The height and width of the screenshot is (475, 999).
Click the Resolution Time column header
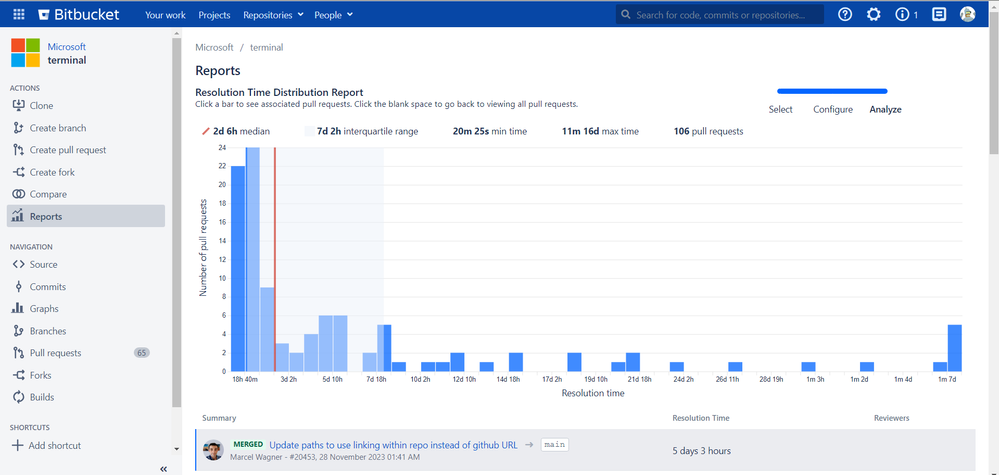point(701,418)
